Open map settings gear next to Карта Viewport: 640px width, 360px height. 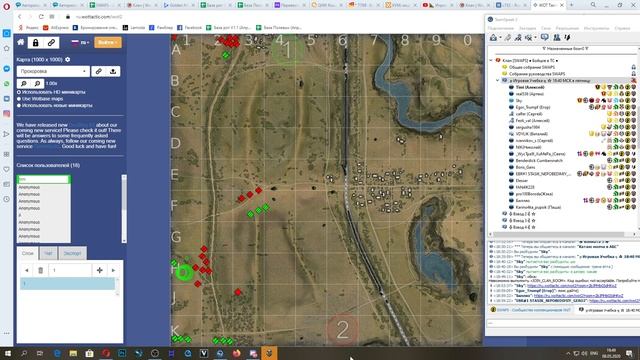(x=68, y=60)
